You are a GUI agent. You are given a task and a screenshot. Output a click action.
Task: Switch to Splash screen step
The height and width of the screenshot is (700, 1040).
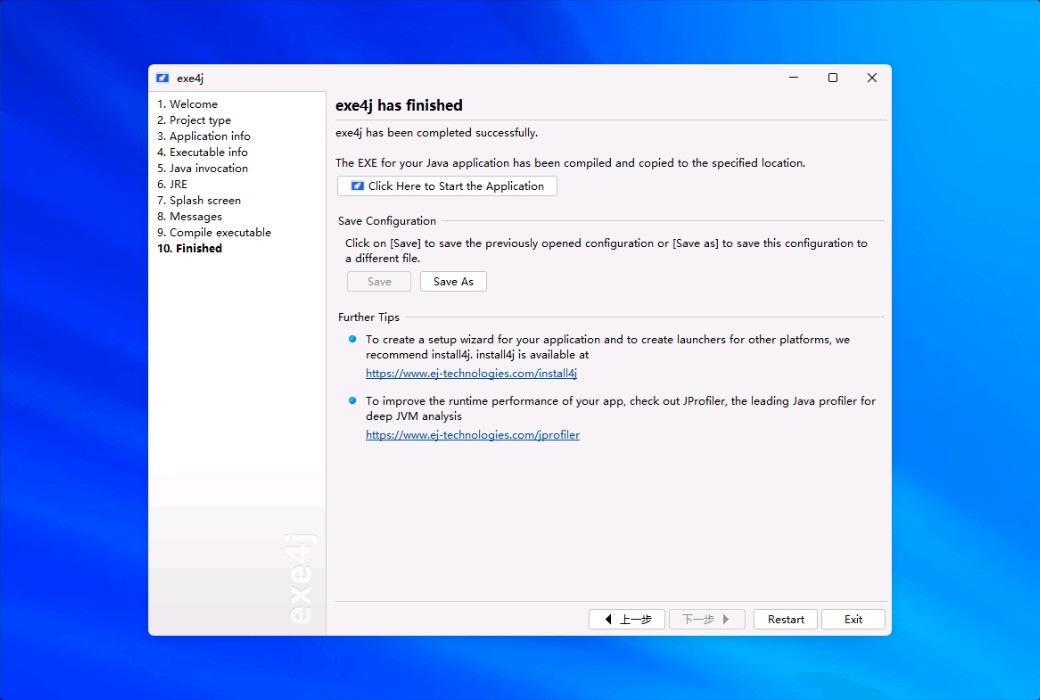(x=199, y=200)
